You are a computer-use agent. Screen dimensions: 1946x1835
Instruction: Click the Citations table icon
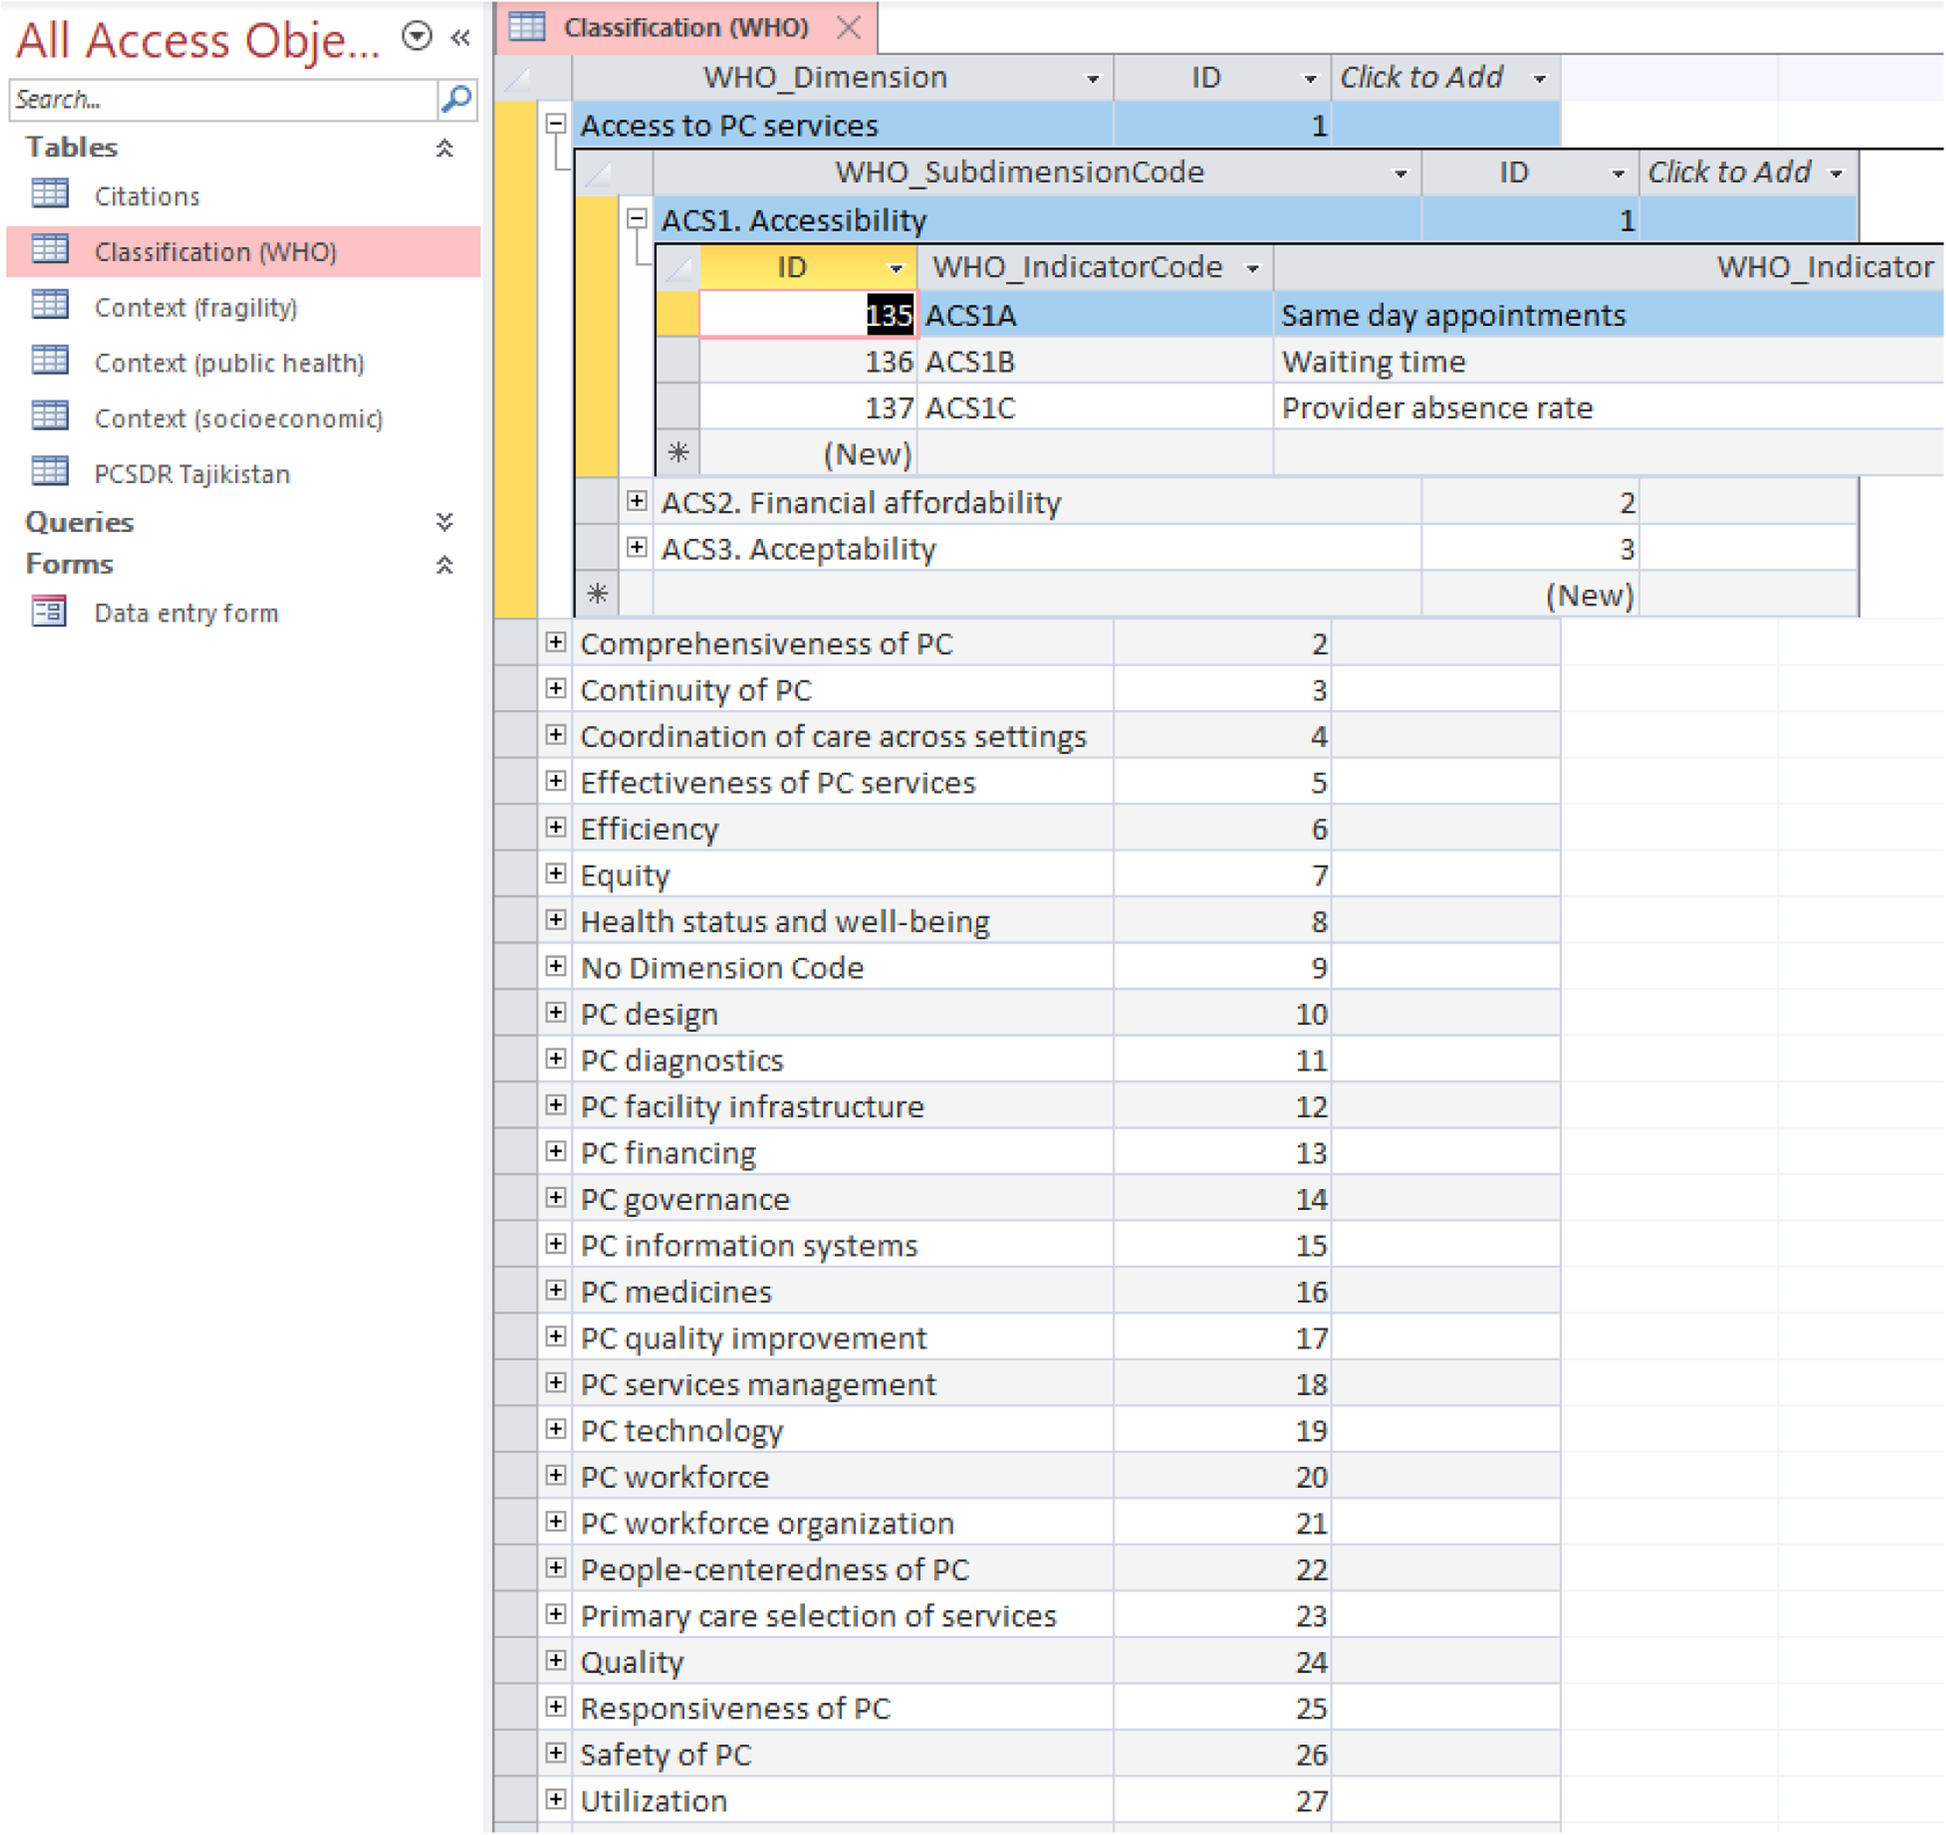(50, 195)
